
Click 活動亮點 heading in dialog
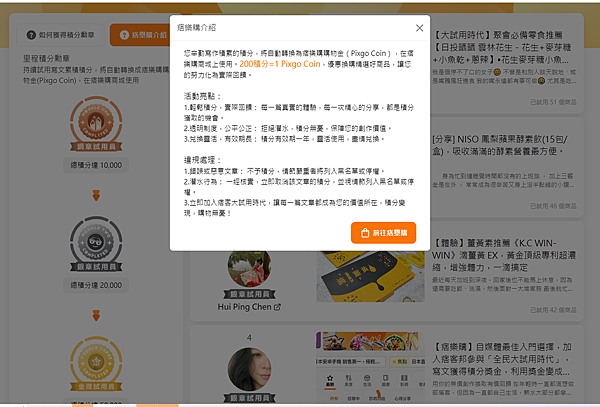202,96
